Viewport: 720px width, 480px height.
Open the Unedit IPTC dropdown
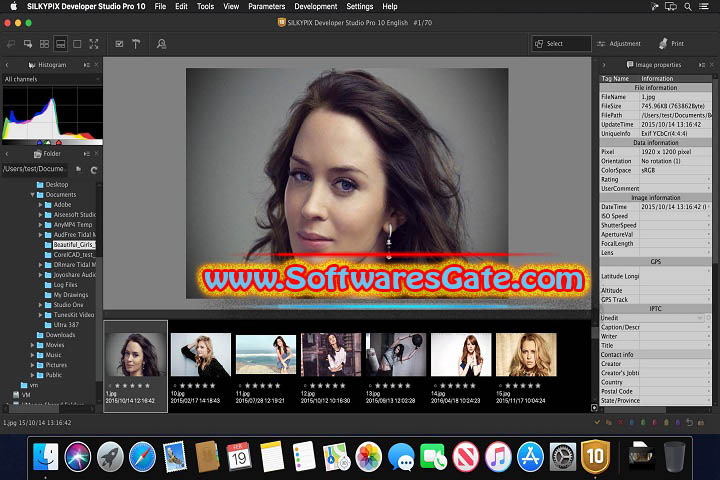(652, 318)
